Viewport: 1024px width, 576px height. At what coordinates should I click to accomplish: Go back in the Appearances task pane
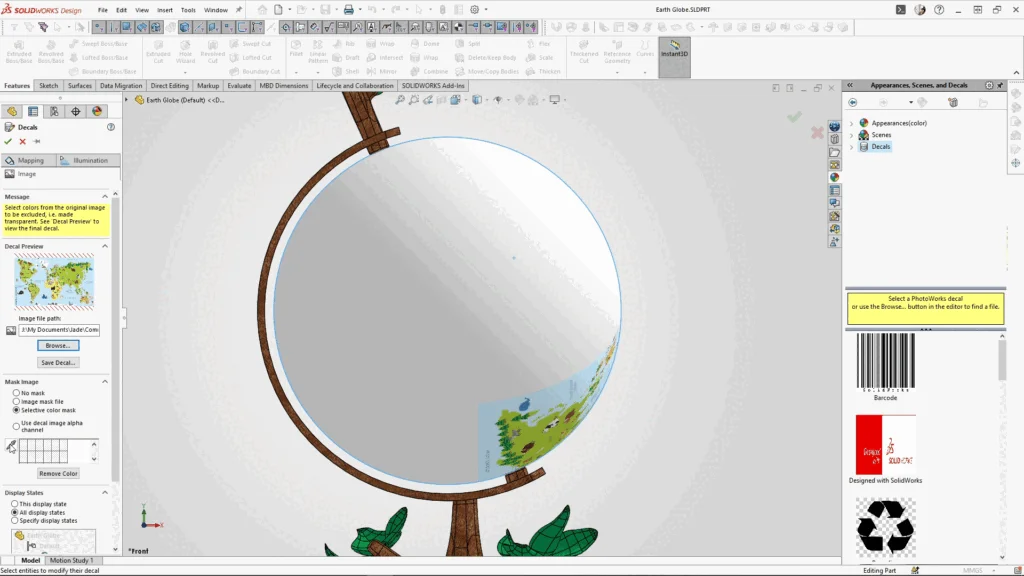pos(853,103)
